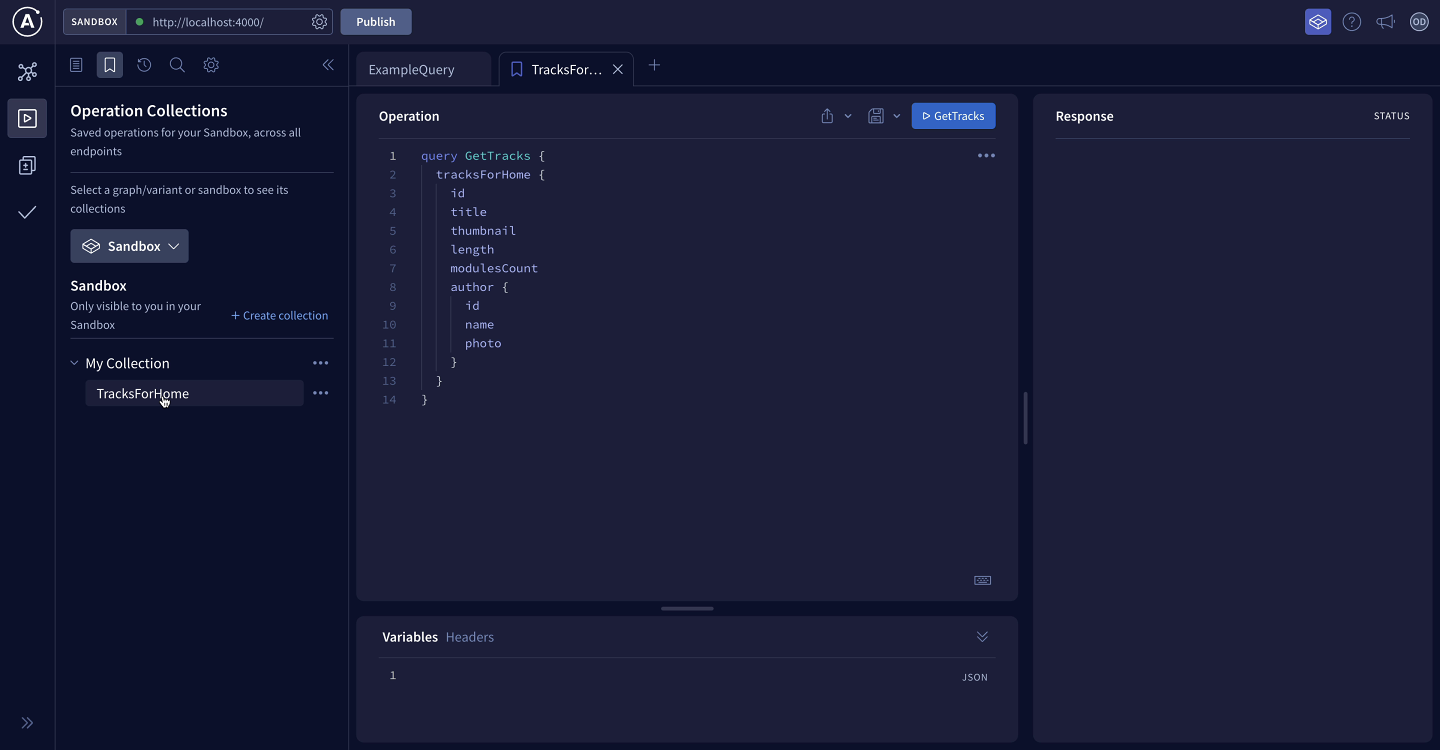Expand the left navigation sidebar
Viewport: 1440px width, 750px height.
27,723
